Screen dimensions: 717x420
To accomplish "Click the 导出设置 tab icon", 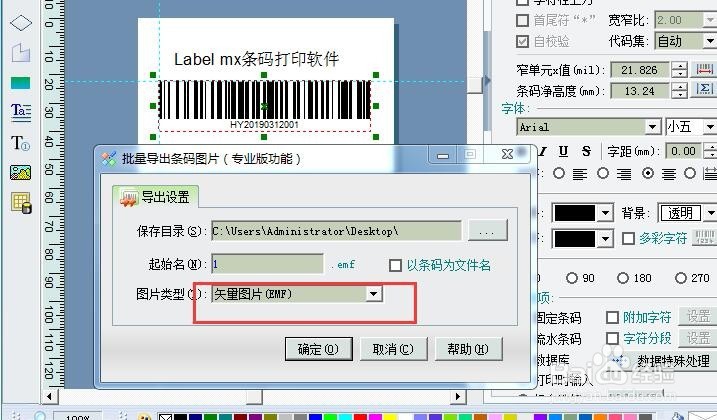I will tap(128, 198).
